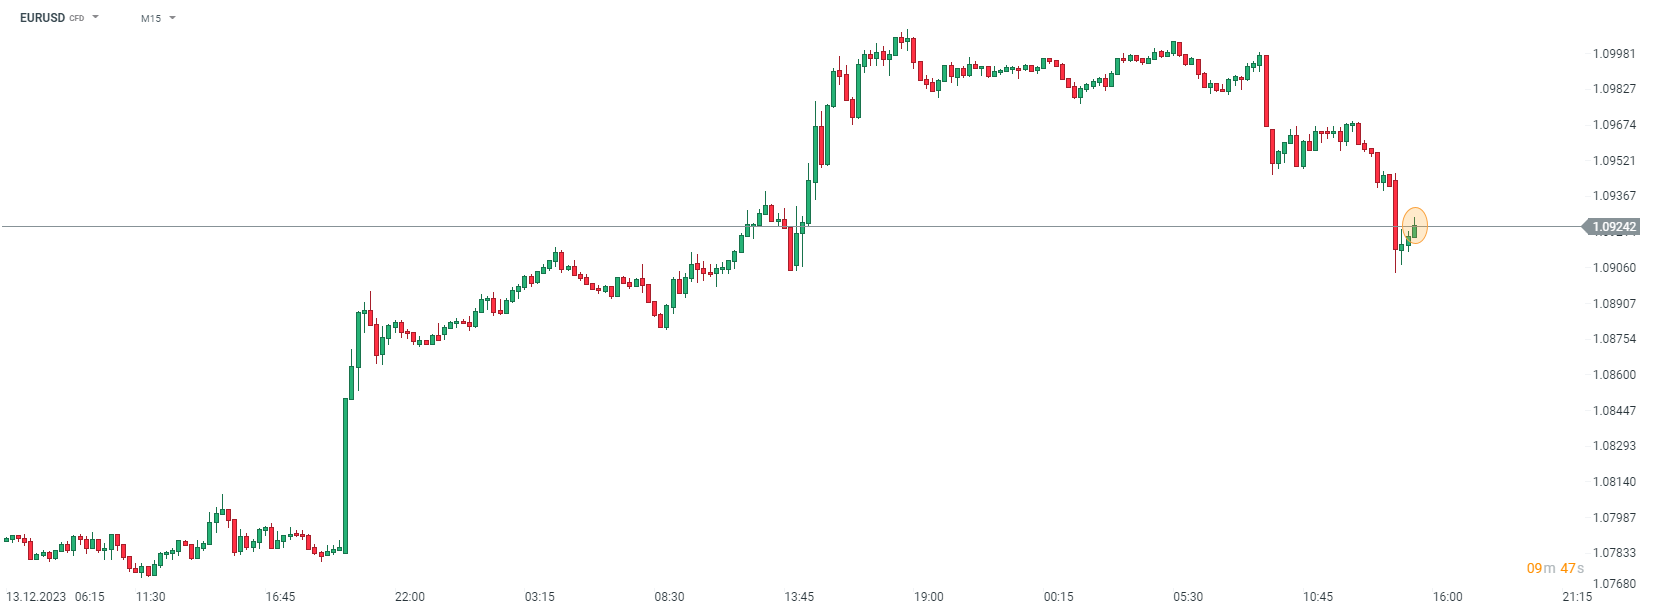
Task: Click the EURUSD instrument name
Action: pos(42,18)
